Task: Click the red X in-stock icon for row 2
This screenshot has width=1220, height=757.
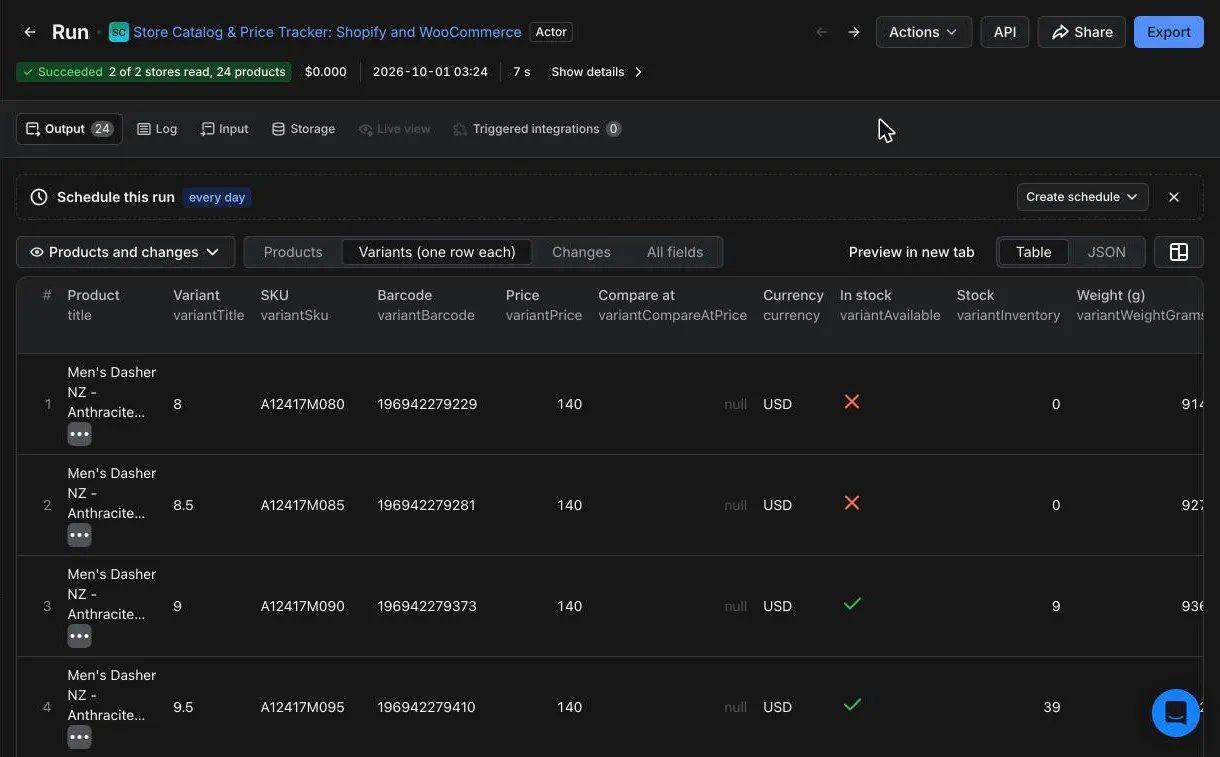Action: click(852, 503)
